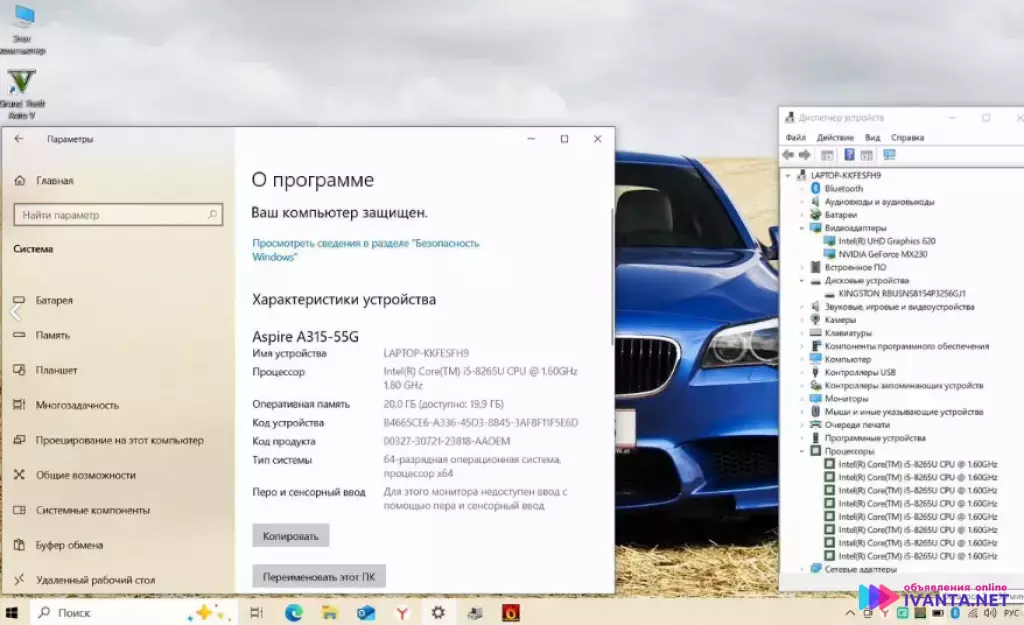
Task: Open Yandex Browser from the taskbar
Action: pyautogui.click(x=403, y=612)
